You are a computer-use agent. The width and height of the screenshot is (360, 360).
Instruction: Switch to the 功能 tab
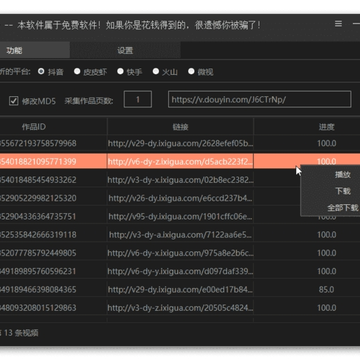[x=34, y=50]
